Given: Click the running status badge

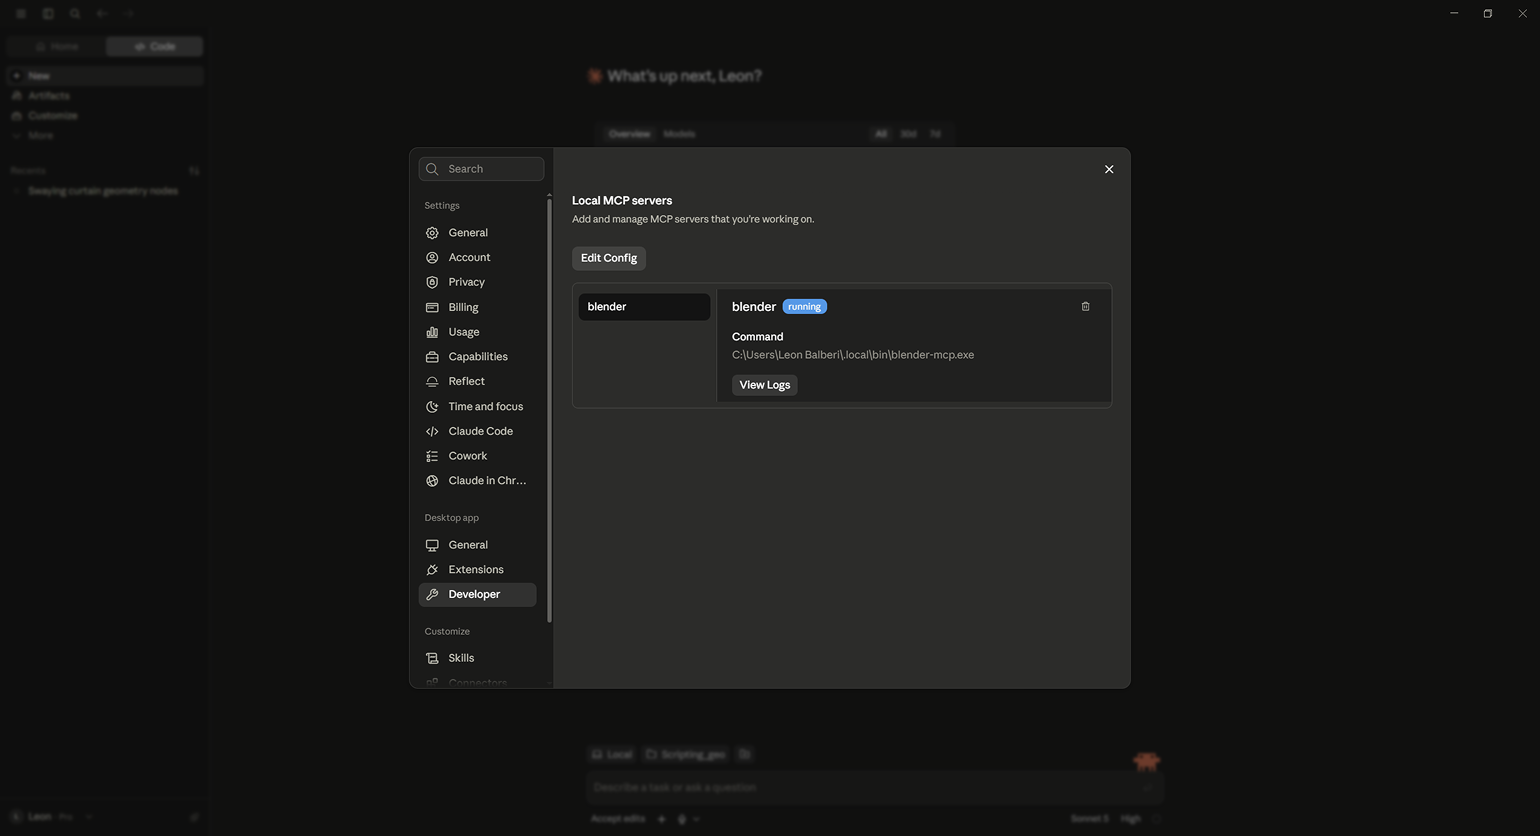Looking at the screenshot, I should (x=805, y=307).
